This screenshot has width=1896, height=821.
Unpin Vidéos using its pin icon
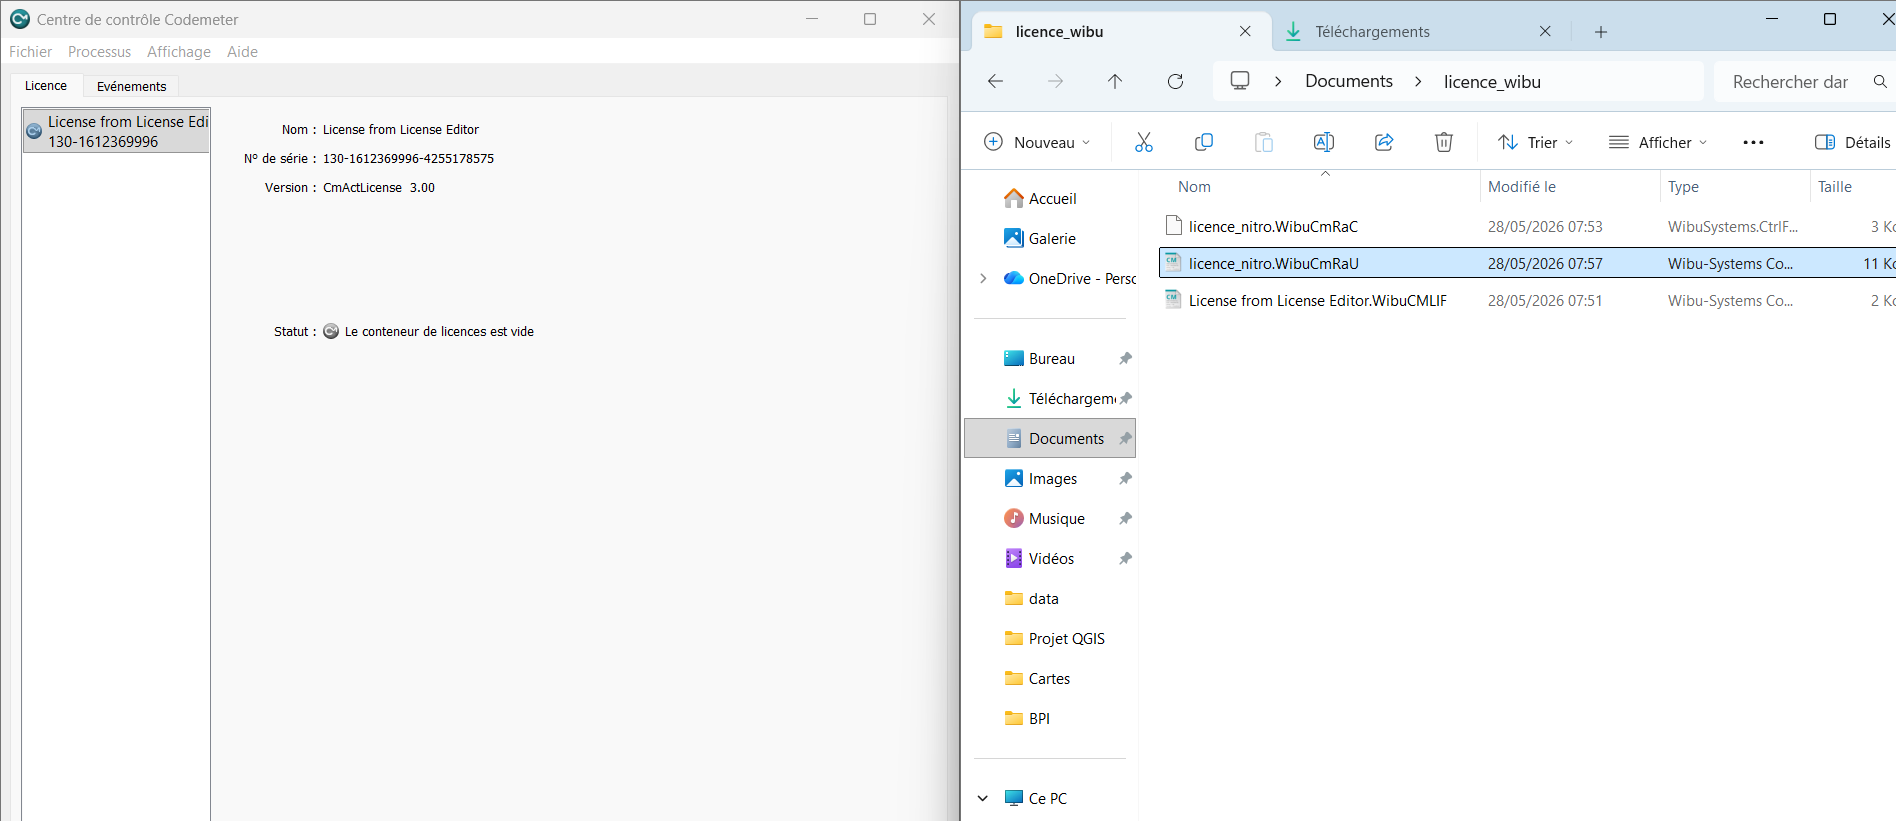point(1126,558)
